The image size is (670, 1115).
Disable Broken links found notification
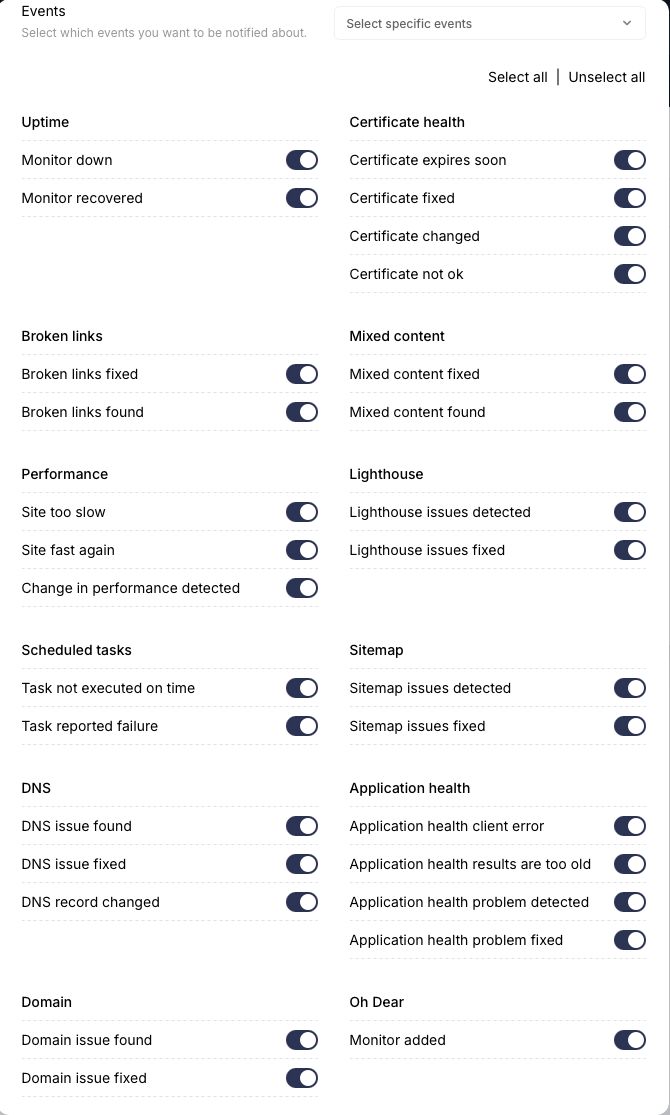tap(302, 412)
